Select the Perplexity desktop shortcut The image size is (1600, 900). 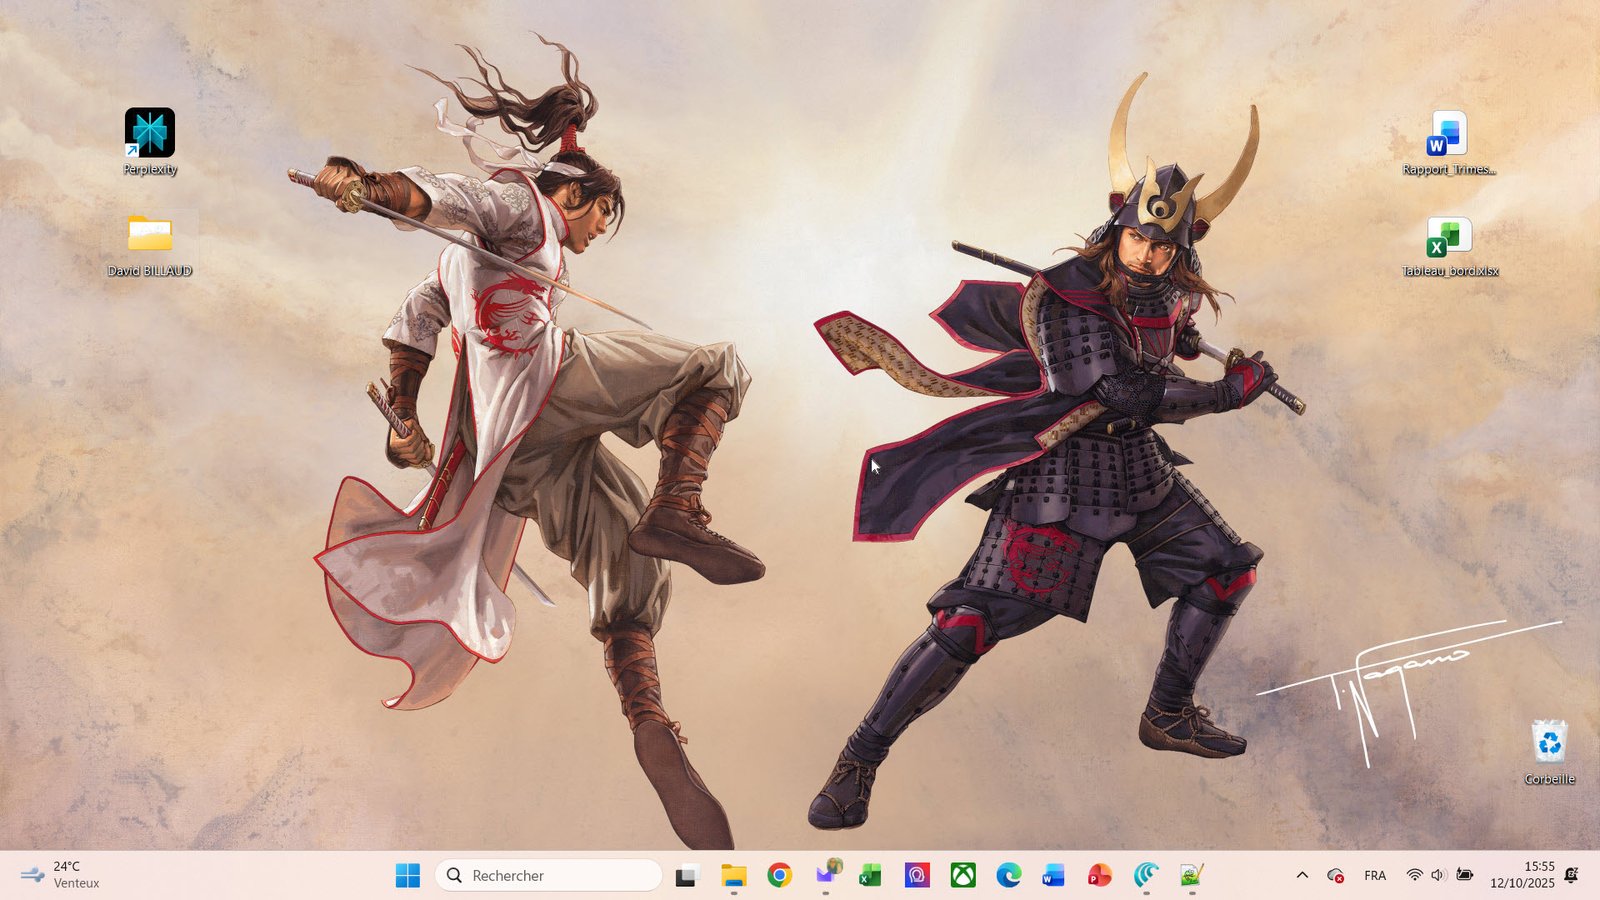(x=150, y=135)
